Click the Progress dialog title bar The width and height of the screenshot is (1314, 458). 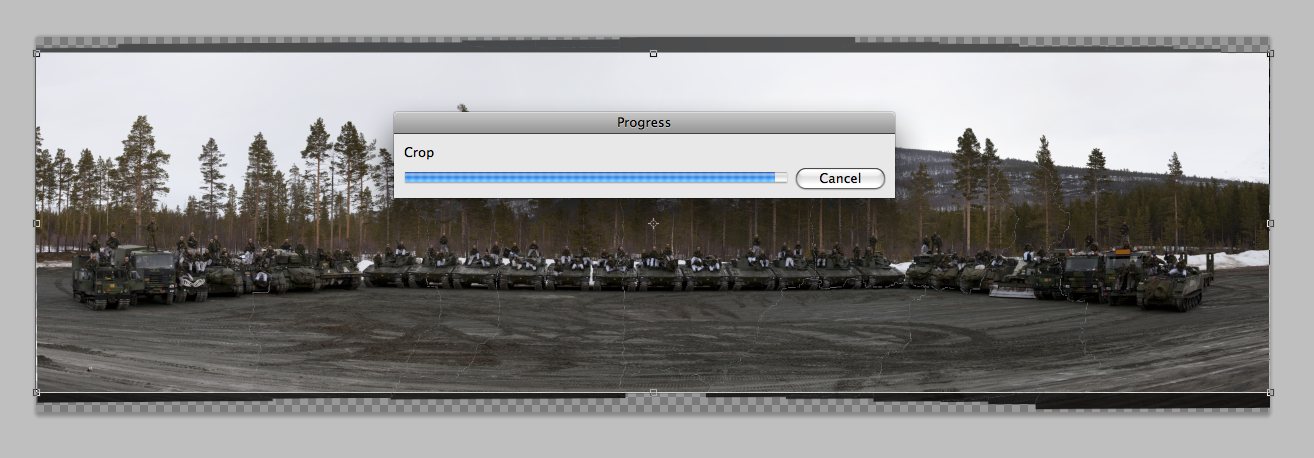click(x=643, y=122)
